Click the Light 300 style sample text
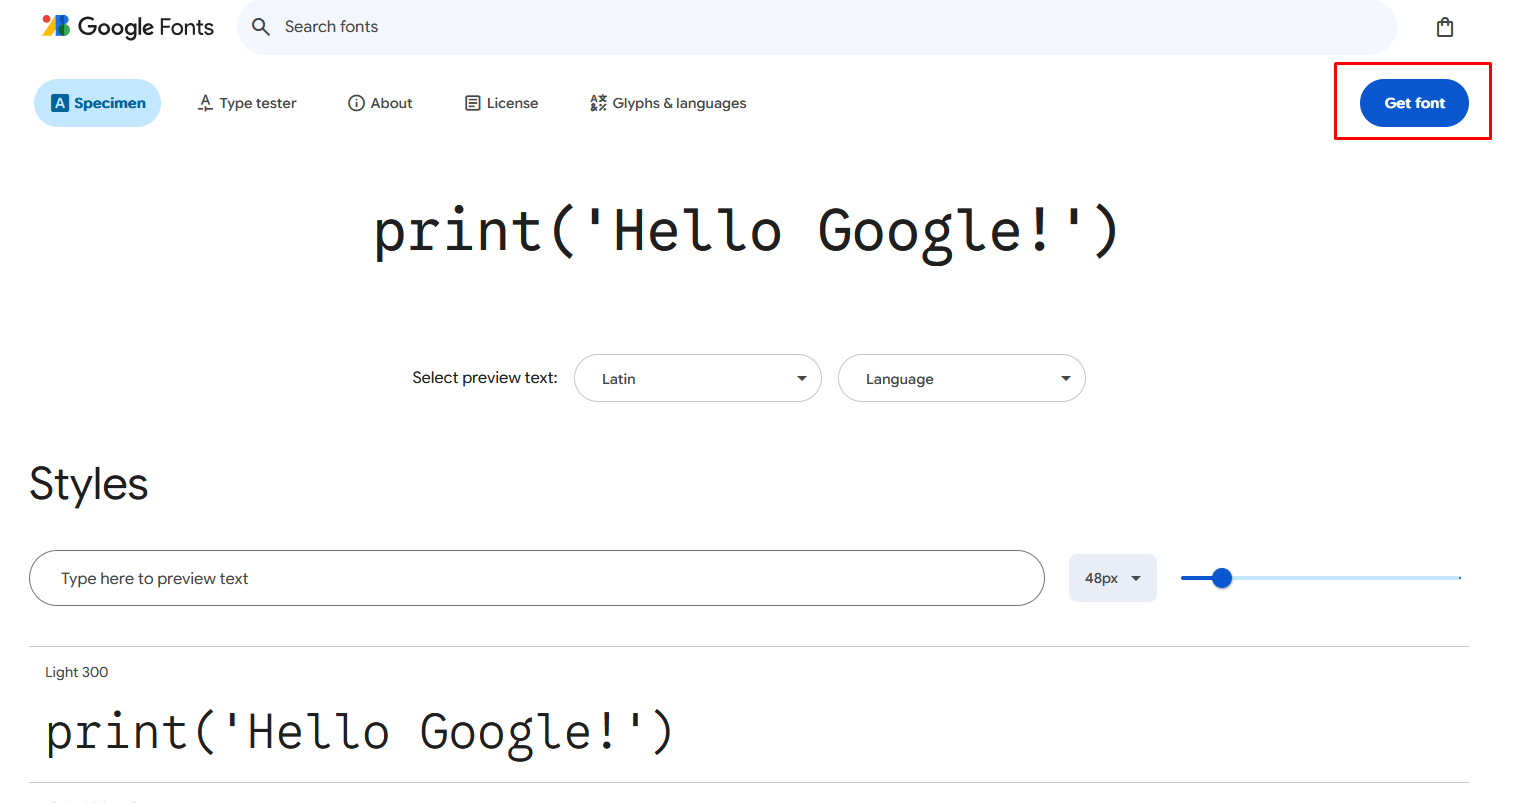This screenshot has width=1515, height=803. [360, 732]
